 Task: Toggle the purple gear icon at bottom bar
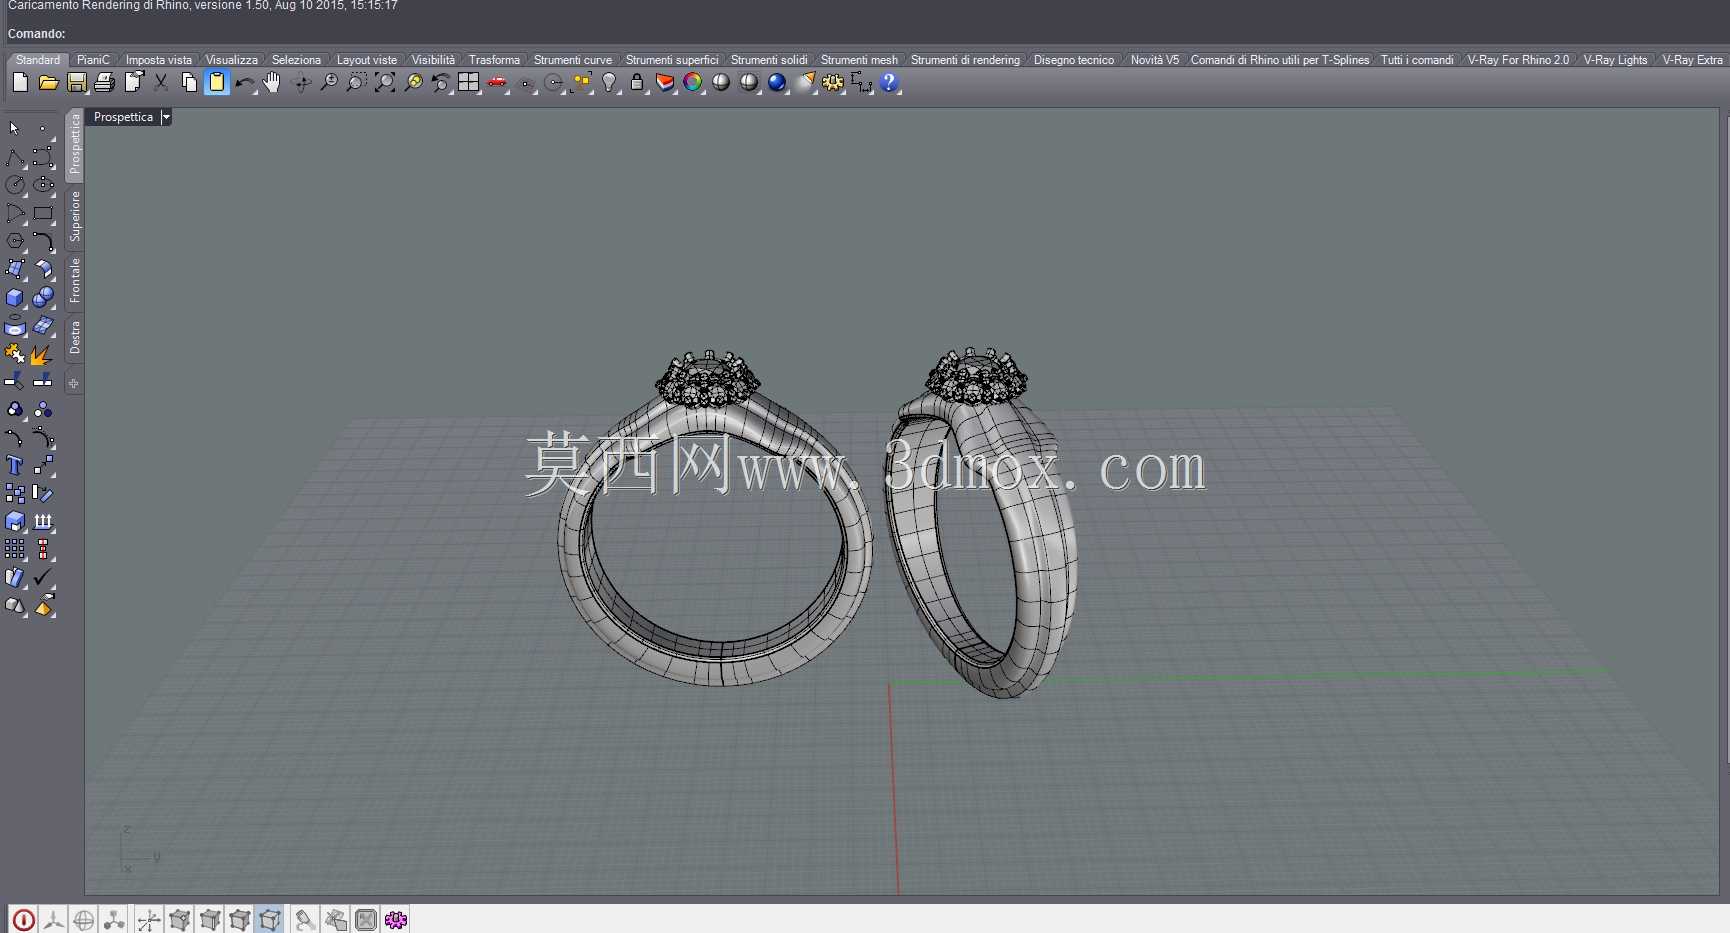(x=396, y=920)
